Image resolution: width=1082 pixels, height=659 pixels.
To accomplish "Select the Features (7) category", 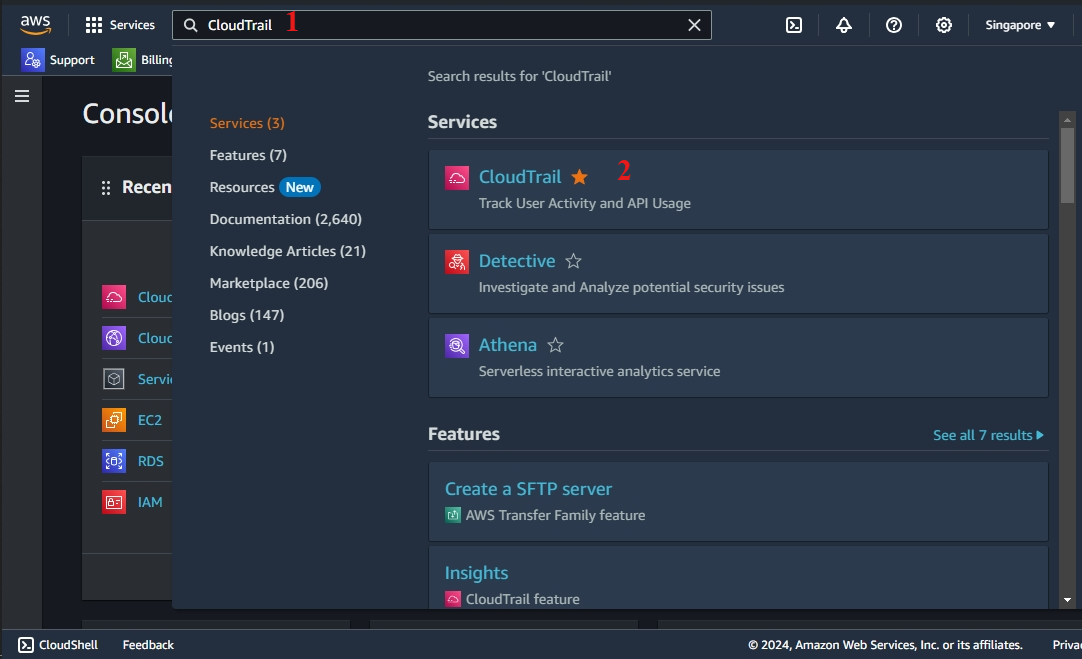I will (x=248, y=155).
